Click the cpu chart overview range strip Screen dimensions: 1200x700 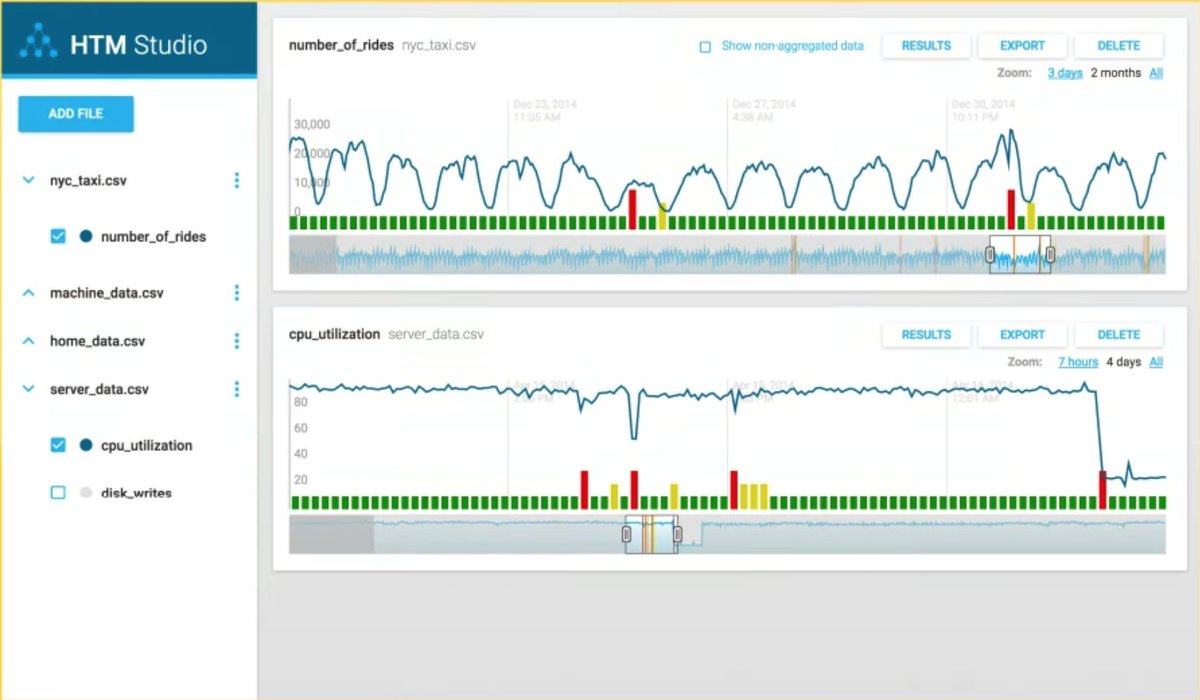727,535
